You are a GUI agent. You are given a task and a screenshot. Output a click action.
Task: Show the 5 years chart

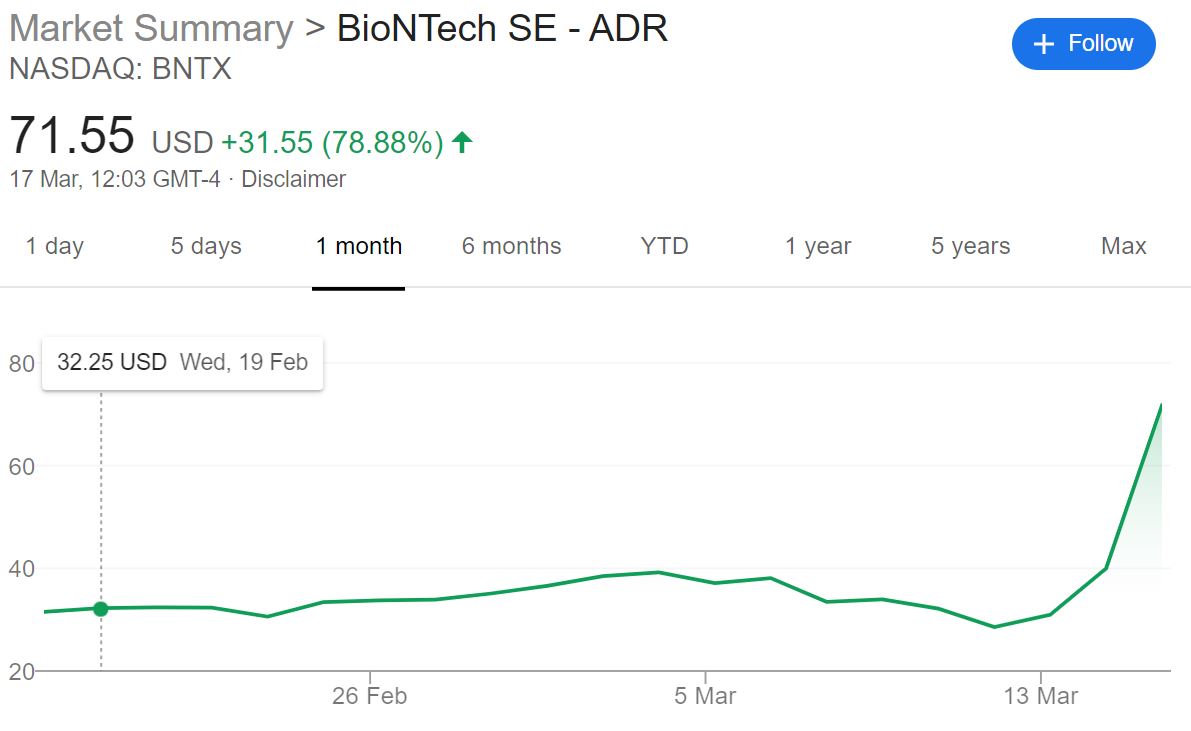(970, 246)
